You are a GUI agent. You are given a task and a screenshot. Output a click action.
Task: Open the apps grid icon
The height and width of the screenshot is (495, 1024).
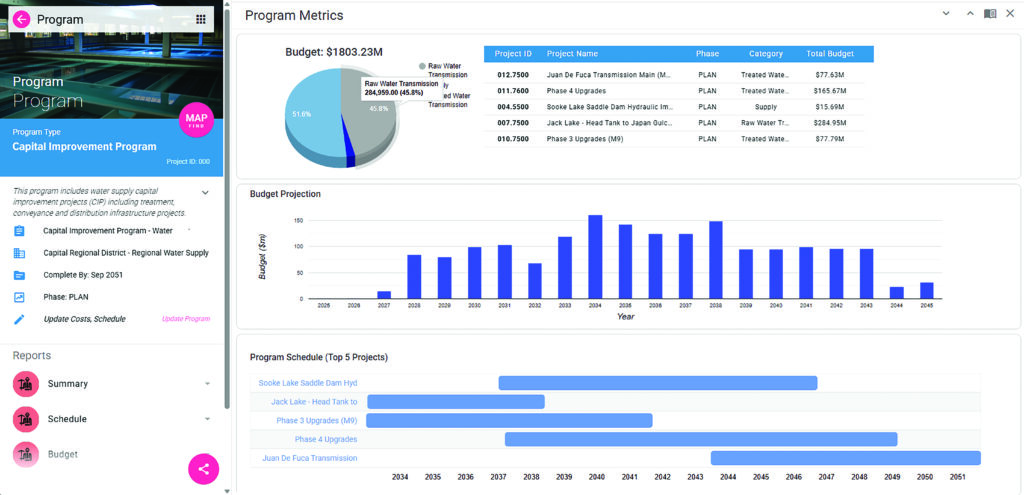coord(200,20)
